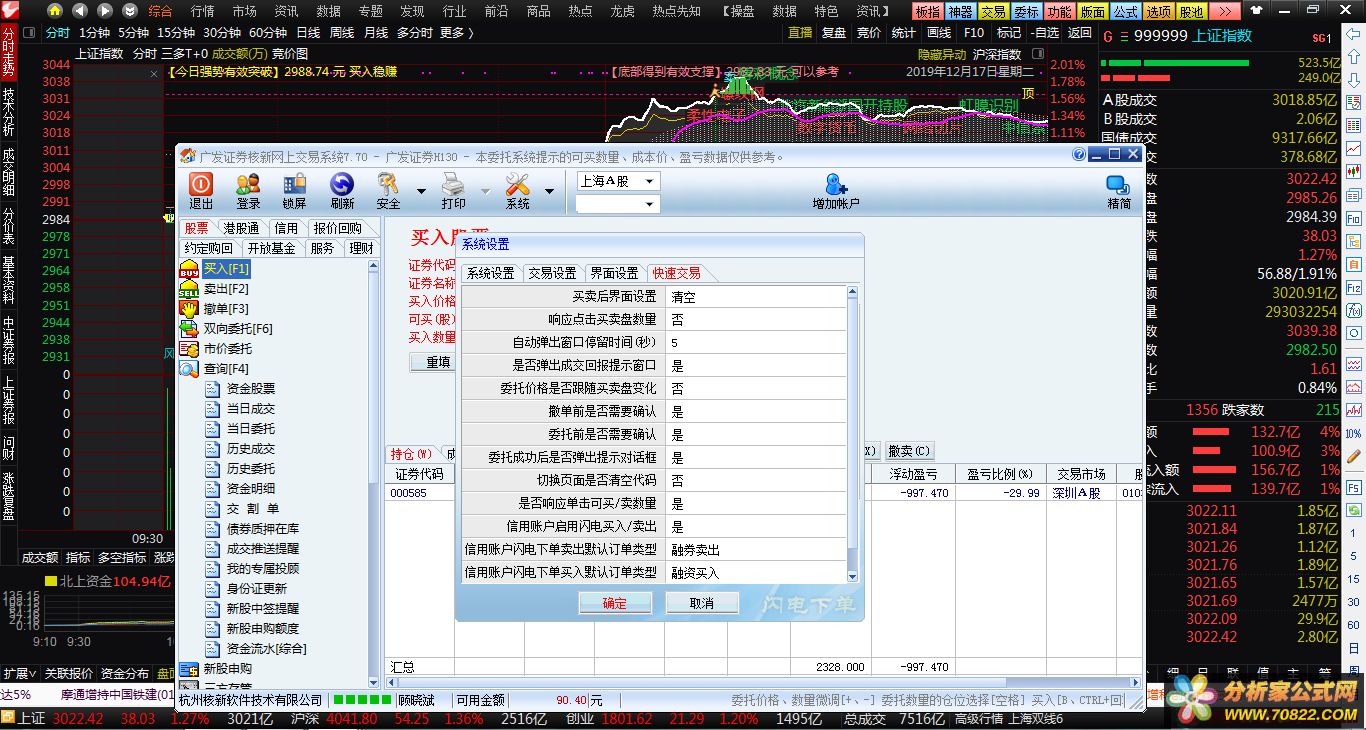This screenshot has width=1366, height=730.
Task: Click the 公式 formula button
Action: click(1125, 11)
